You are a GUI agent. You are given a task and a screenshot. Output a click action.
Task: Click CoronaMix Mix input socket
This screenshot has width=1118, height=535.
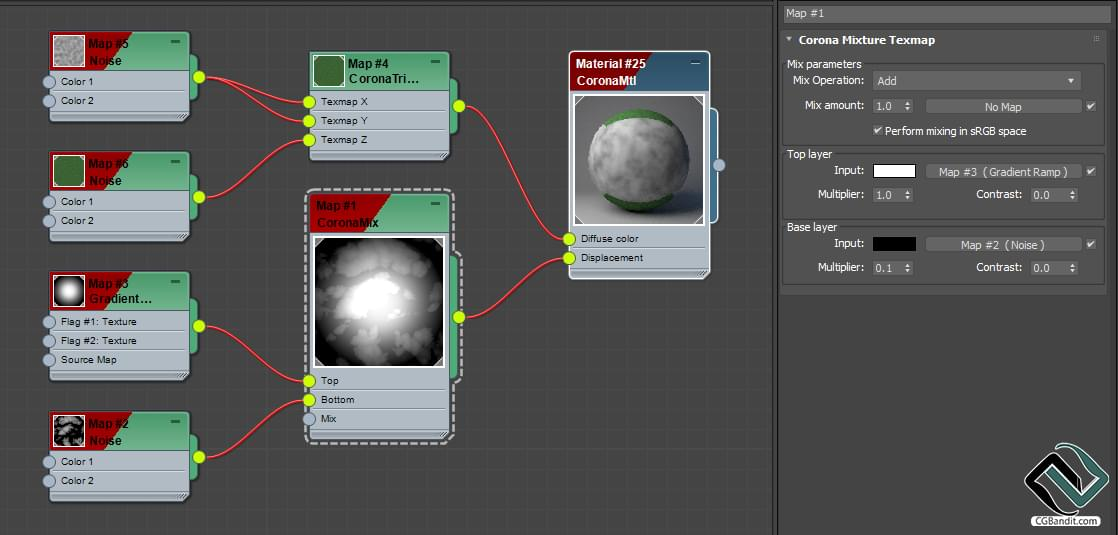(x=309, y=419)
